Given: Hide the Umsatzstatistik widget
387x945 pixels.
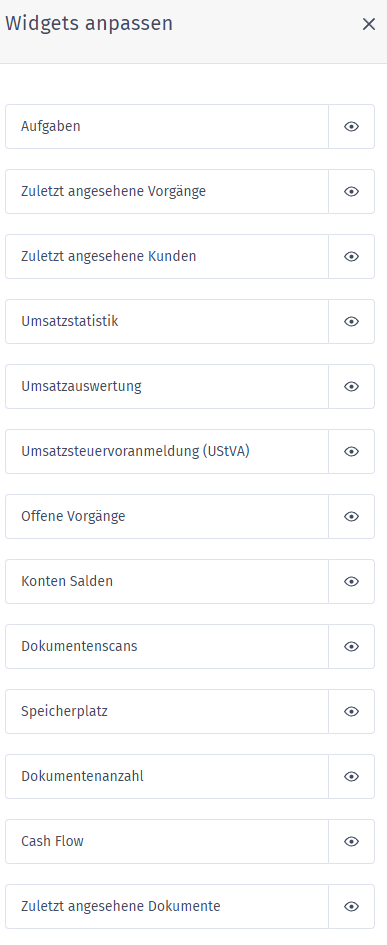Looking at the screenshot, I should (351, 322).
